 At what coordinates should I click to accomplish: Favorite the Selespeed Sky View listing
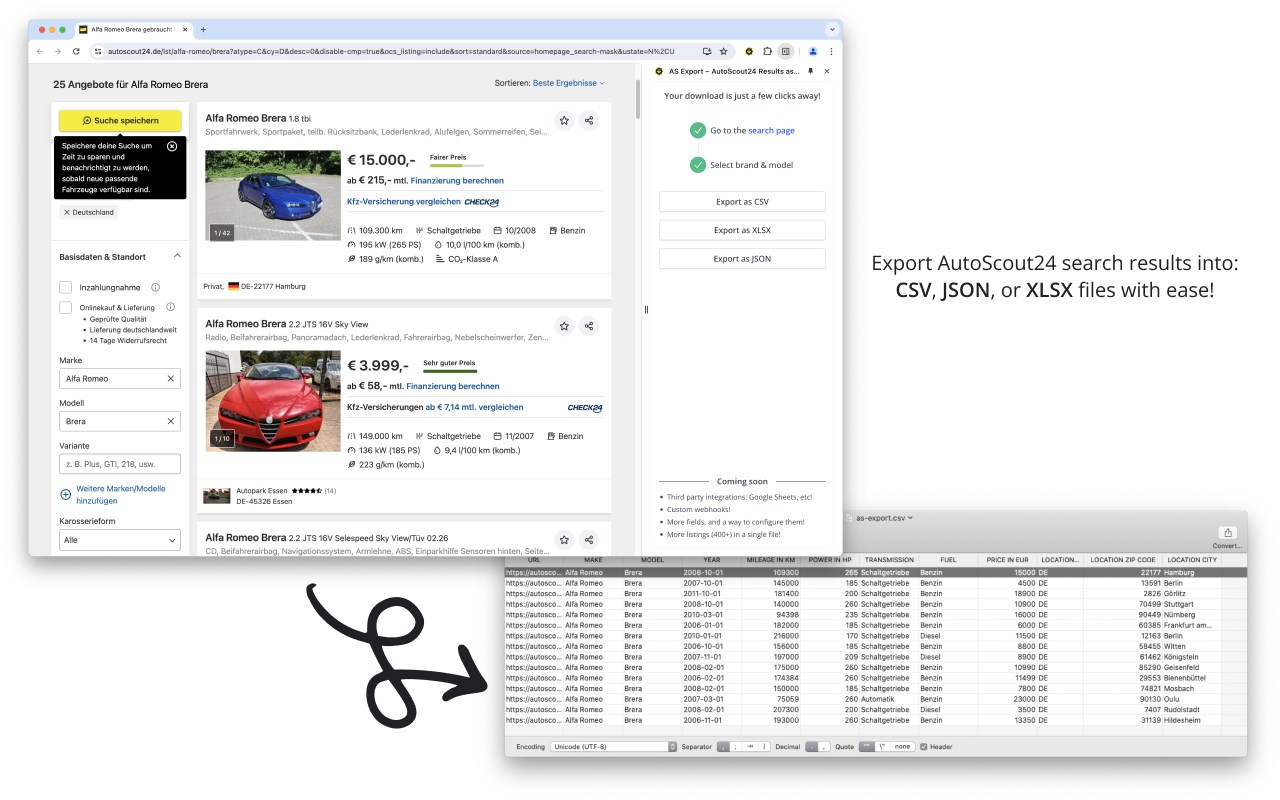click(564, 539)
